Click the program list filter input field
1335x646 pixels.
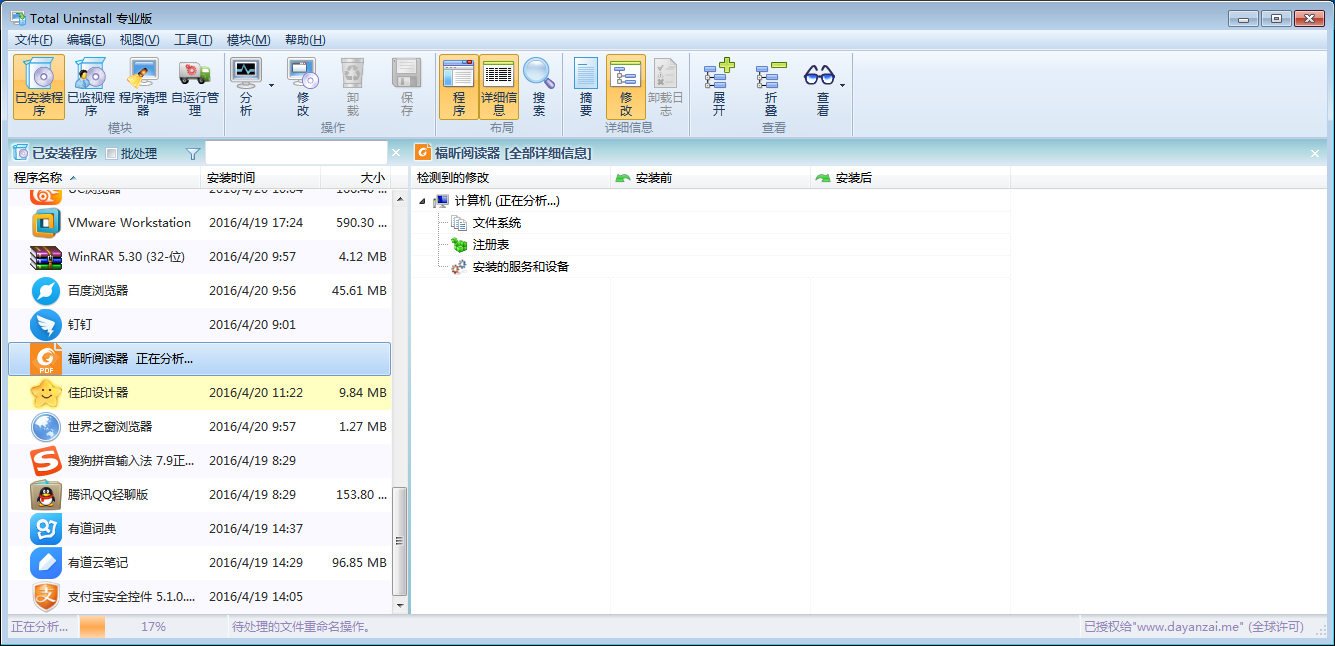pyautogui.click(x=295, y=153)
